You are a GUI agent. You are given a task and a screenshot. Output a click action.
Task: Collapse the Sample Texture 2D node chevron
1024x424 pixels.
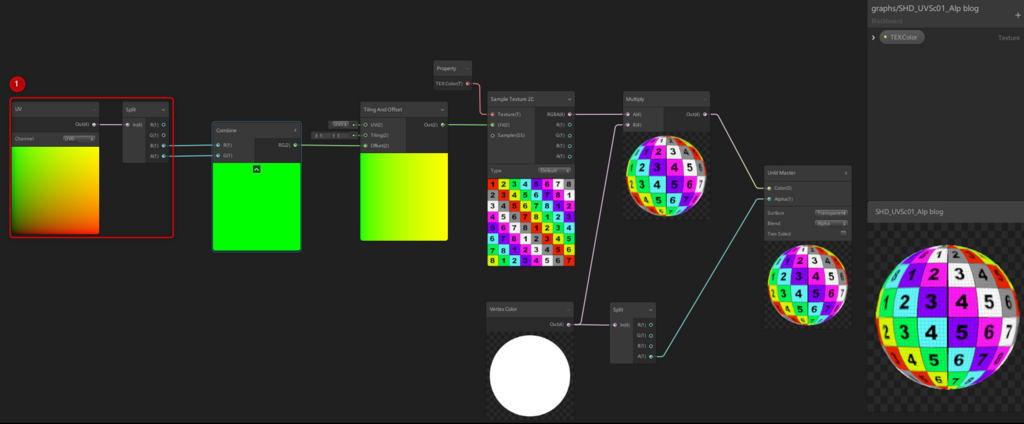point(569,99)
